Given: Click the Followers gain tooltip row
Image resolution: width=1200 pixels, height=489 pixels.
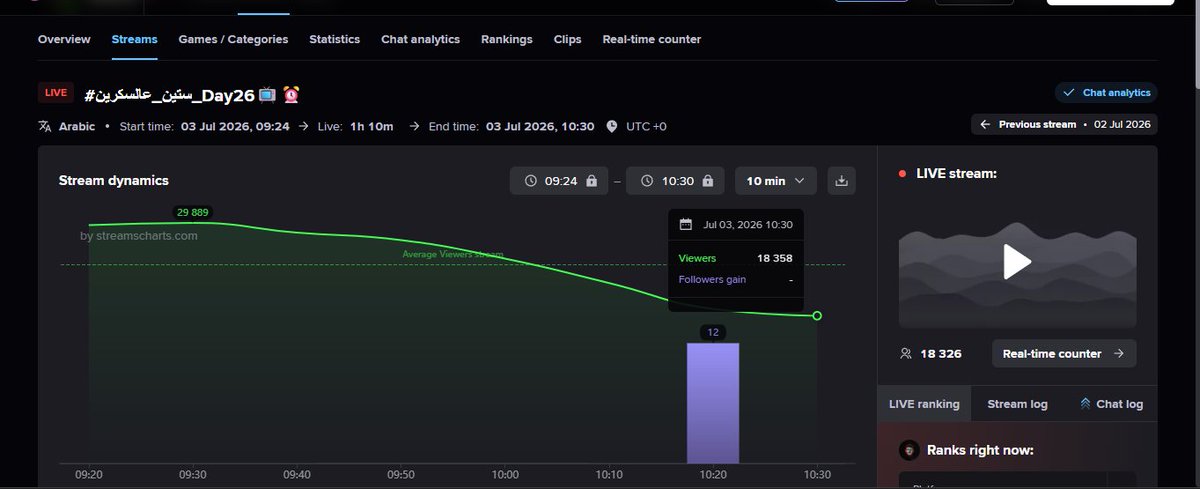Looking at the screenshot, I should click(x=736, y=279).
